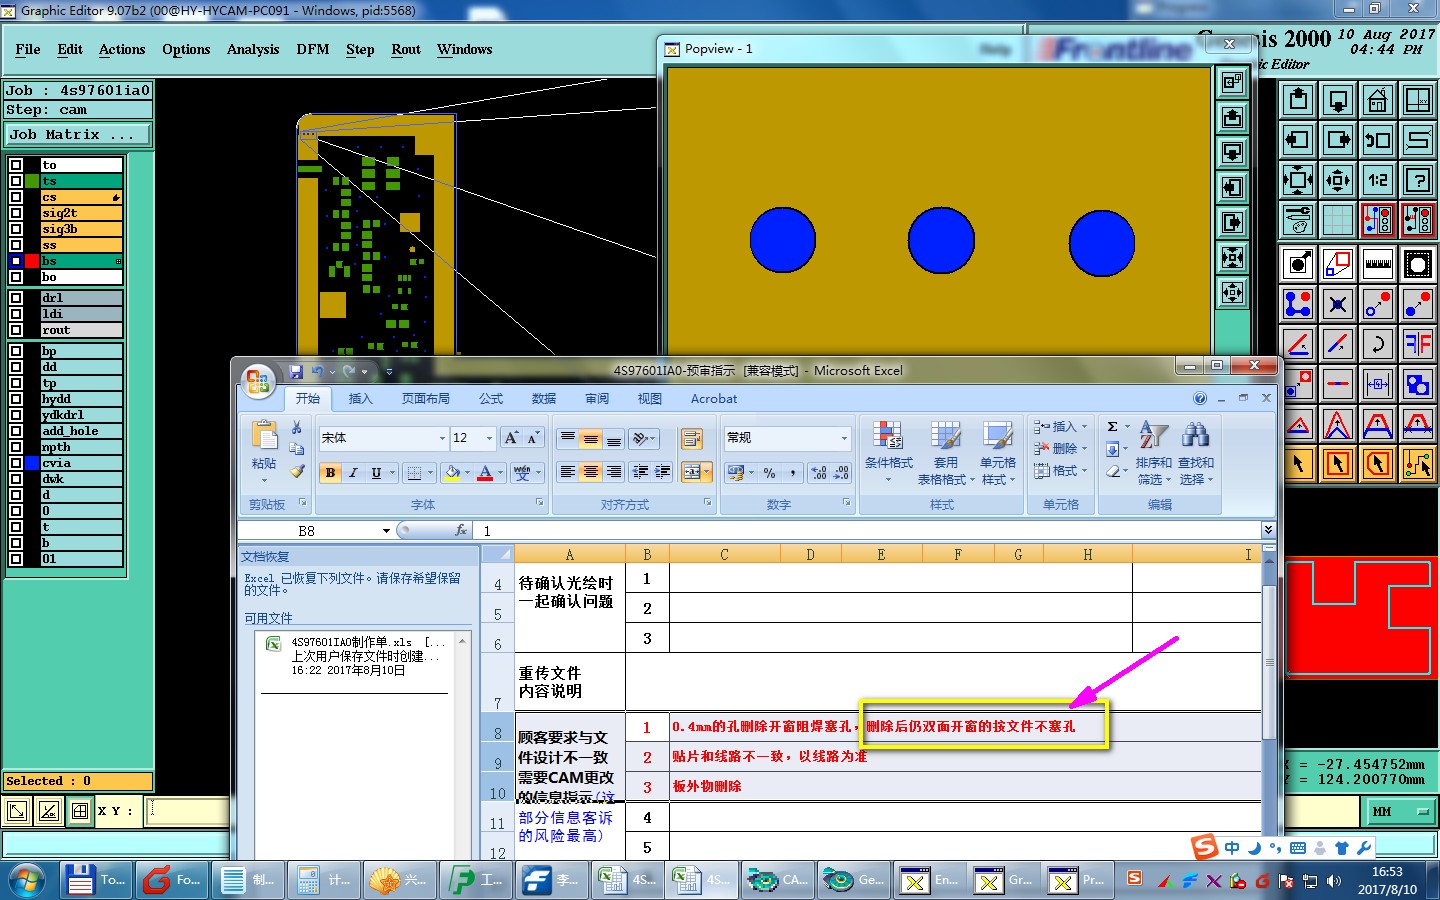Toggle the checkbox for layer 'rout'
The width and height of the screenshot is (1440, 900).
[x=16, y=330]
